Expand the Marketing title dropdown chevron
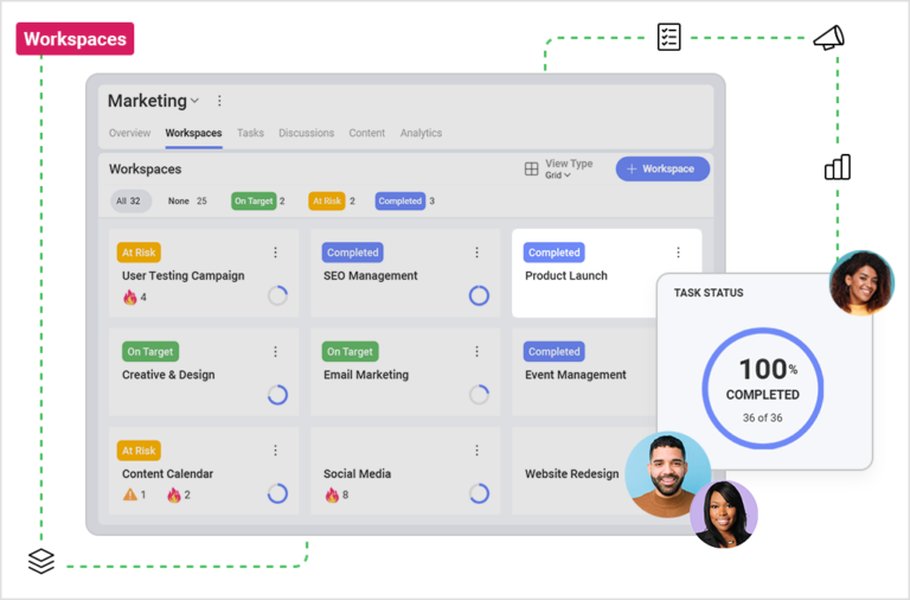 [x=195, y=101]
